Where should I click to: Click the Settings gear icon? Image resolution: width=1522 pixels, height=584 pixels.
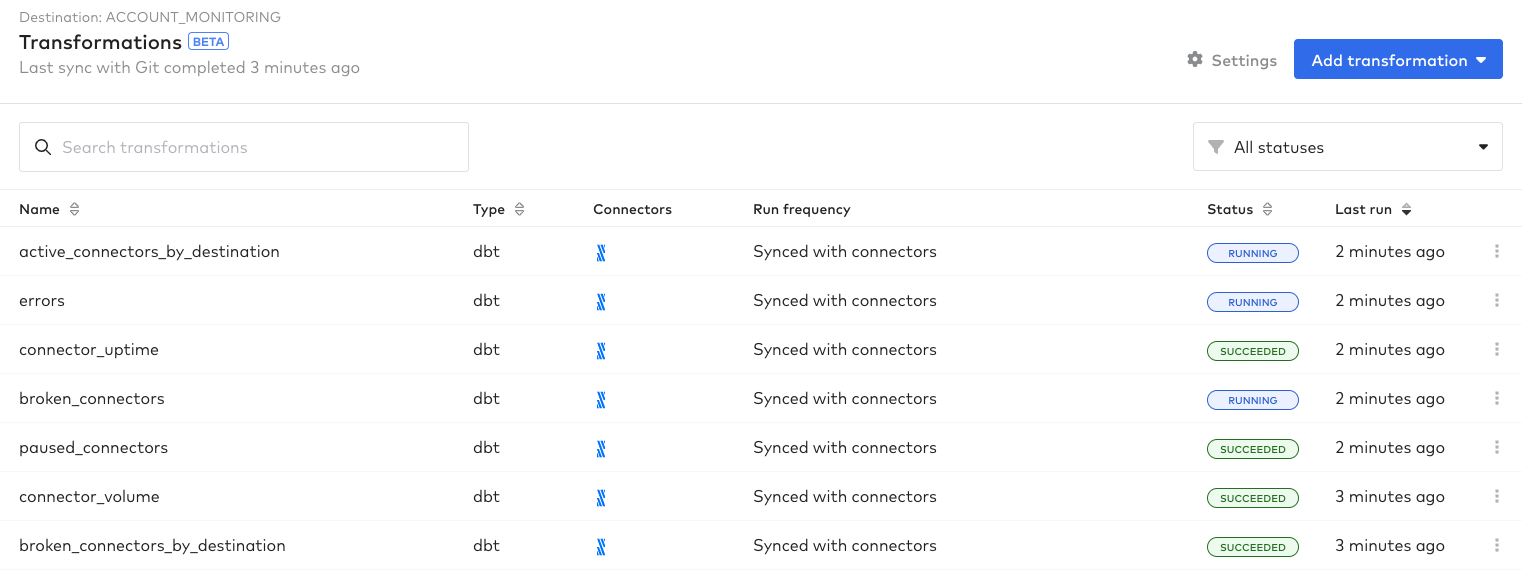pos(1195,60)
